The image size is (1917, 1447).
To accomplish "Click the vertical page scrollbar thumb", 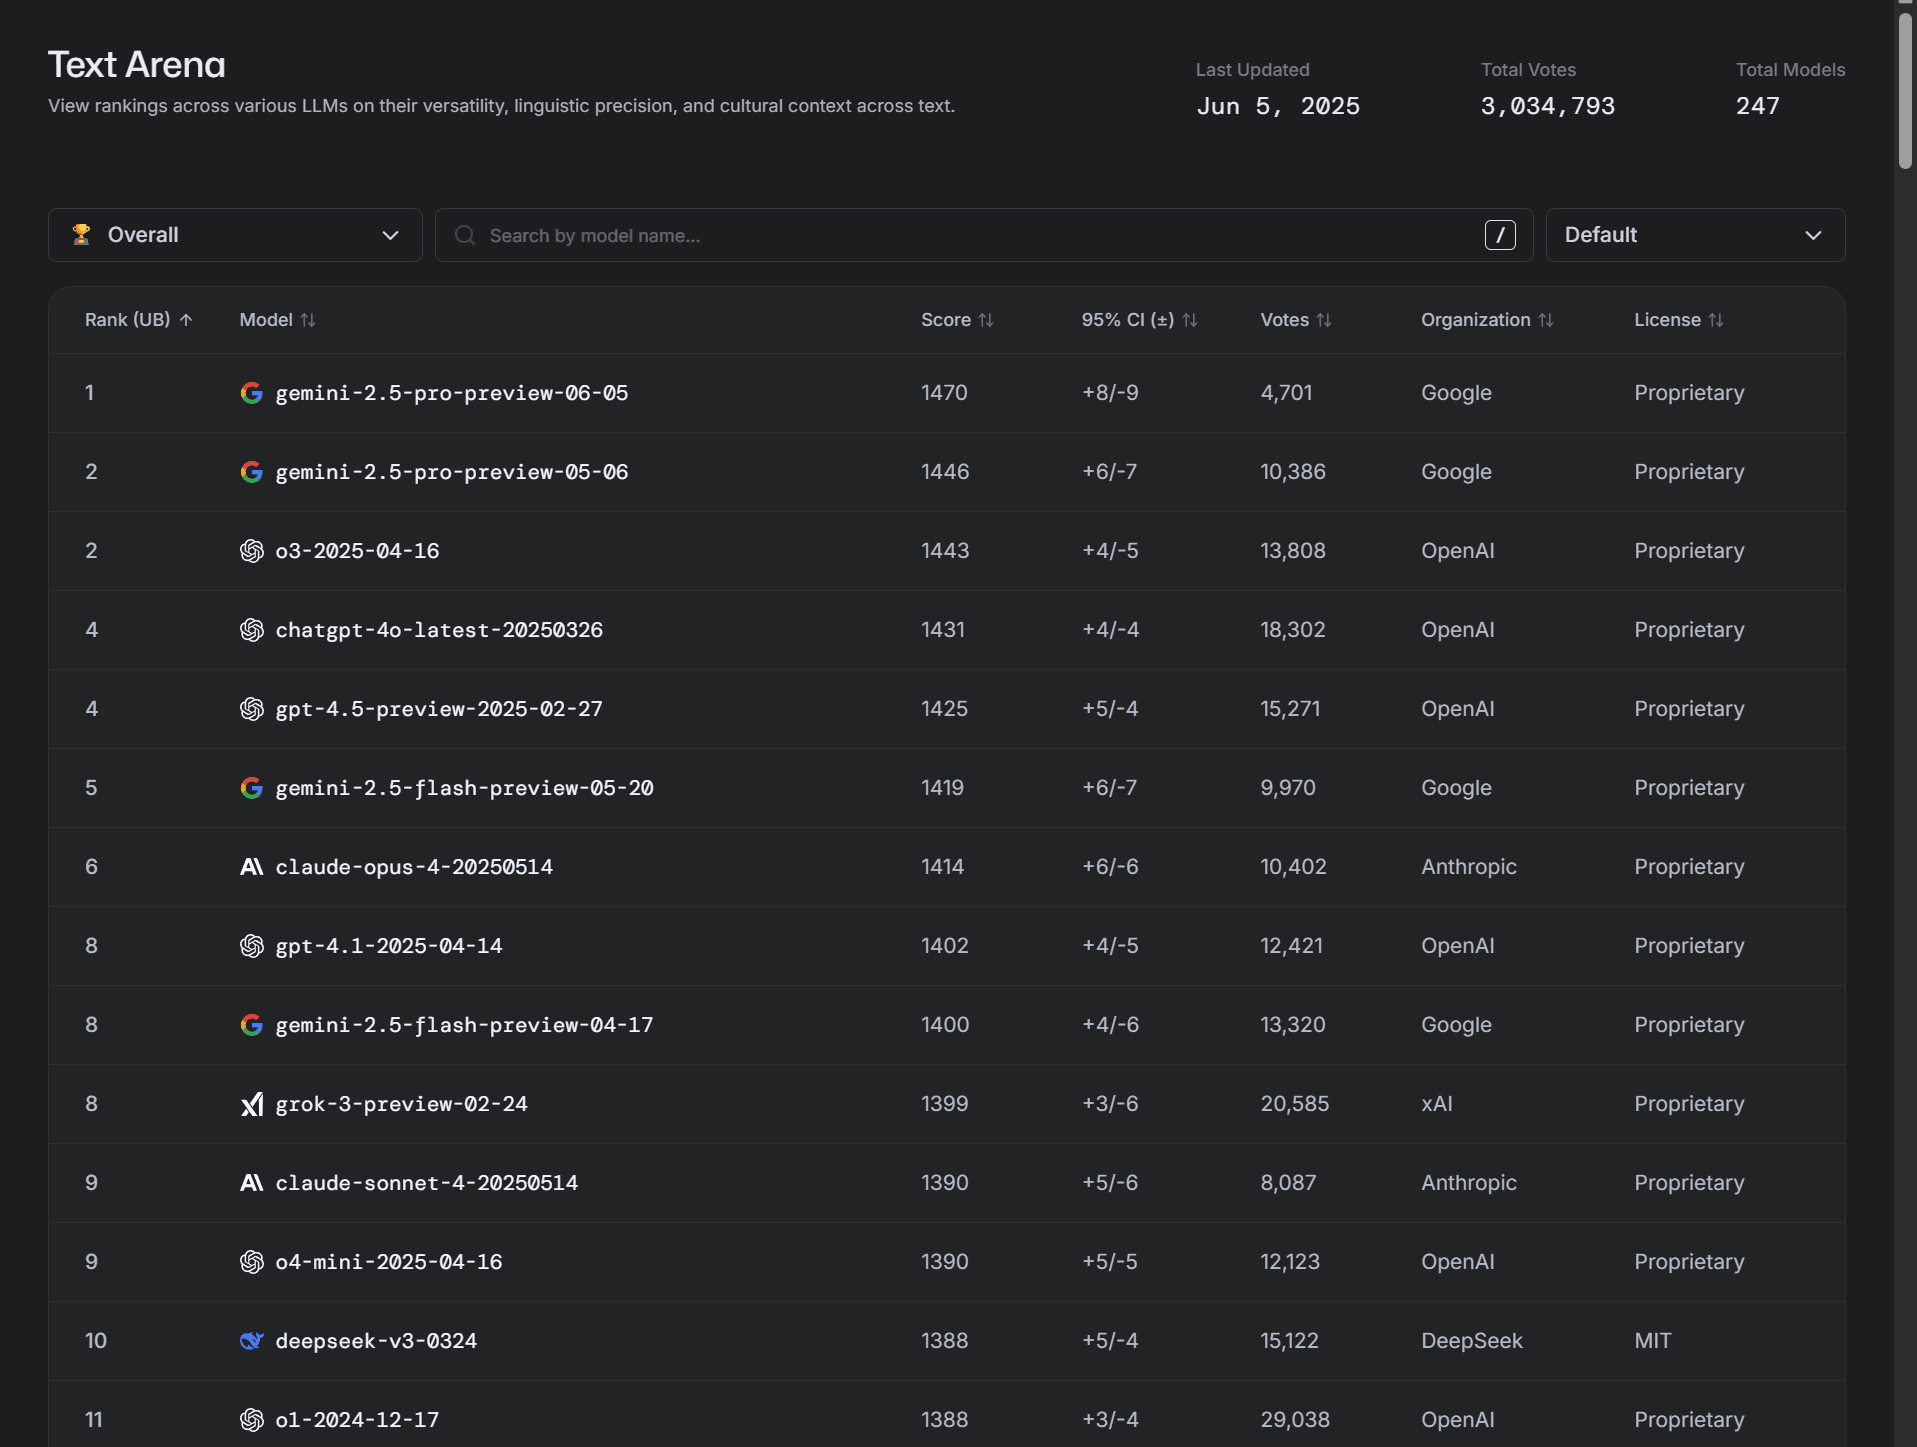I will pos(1905,90).
